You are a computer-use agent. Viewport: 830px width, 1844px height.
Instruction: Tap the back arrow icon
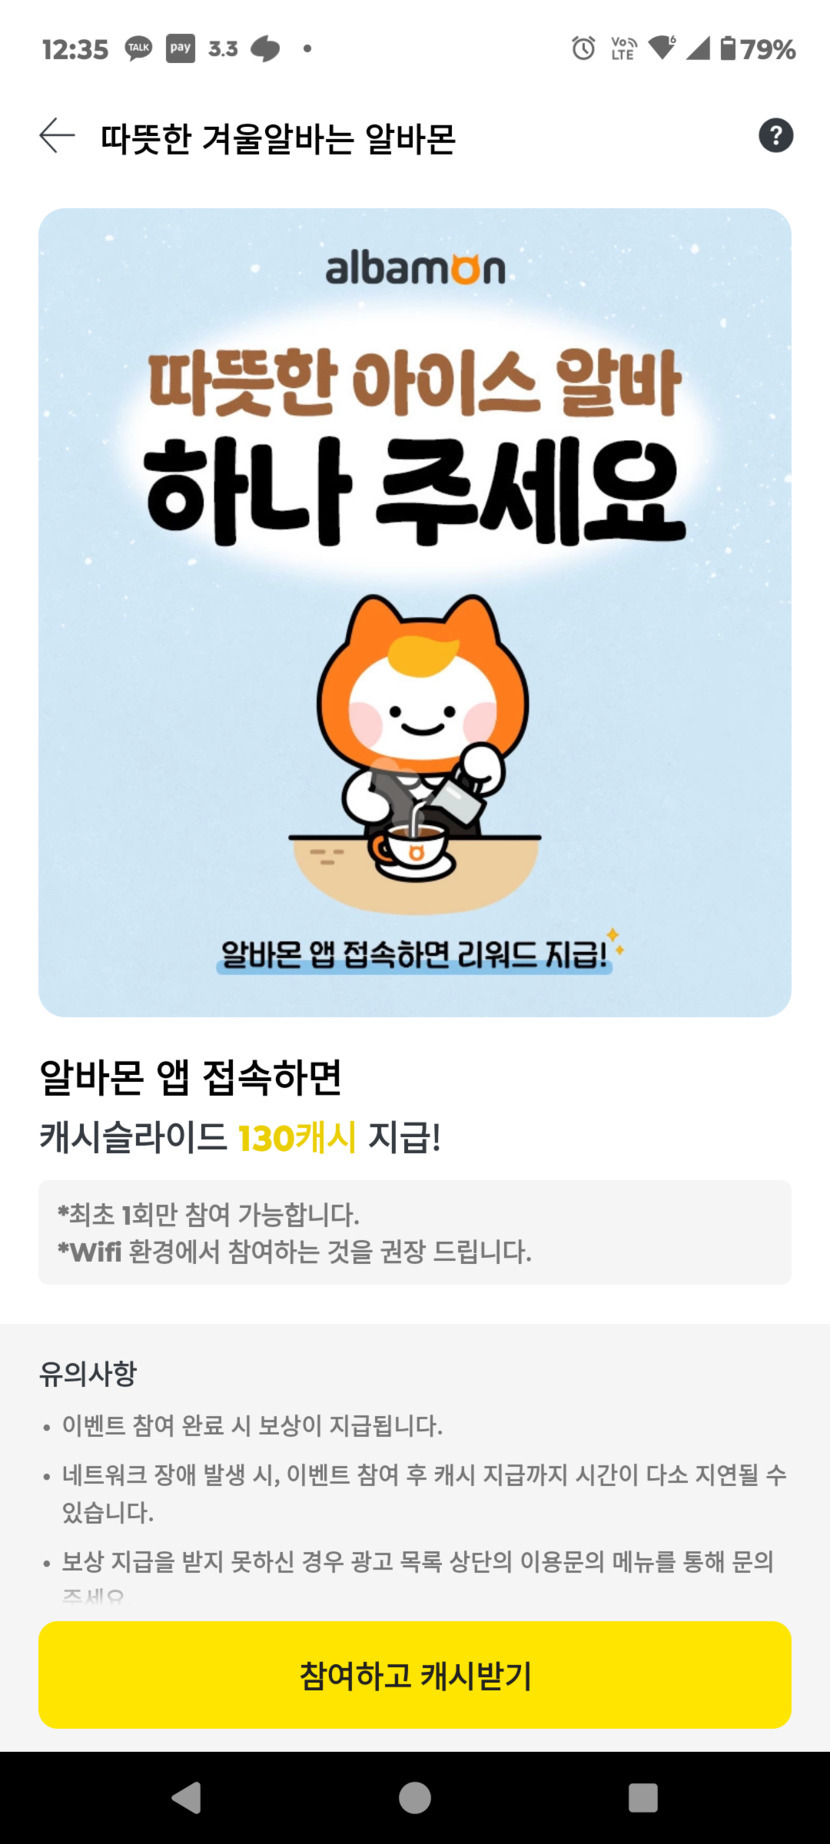tap(57, 136)
